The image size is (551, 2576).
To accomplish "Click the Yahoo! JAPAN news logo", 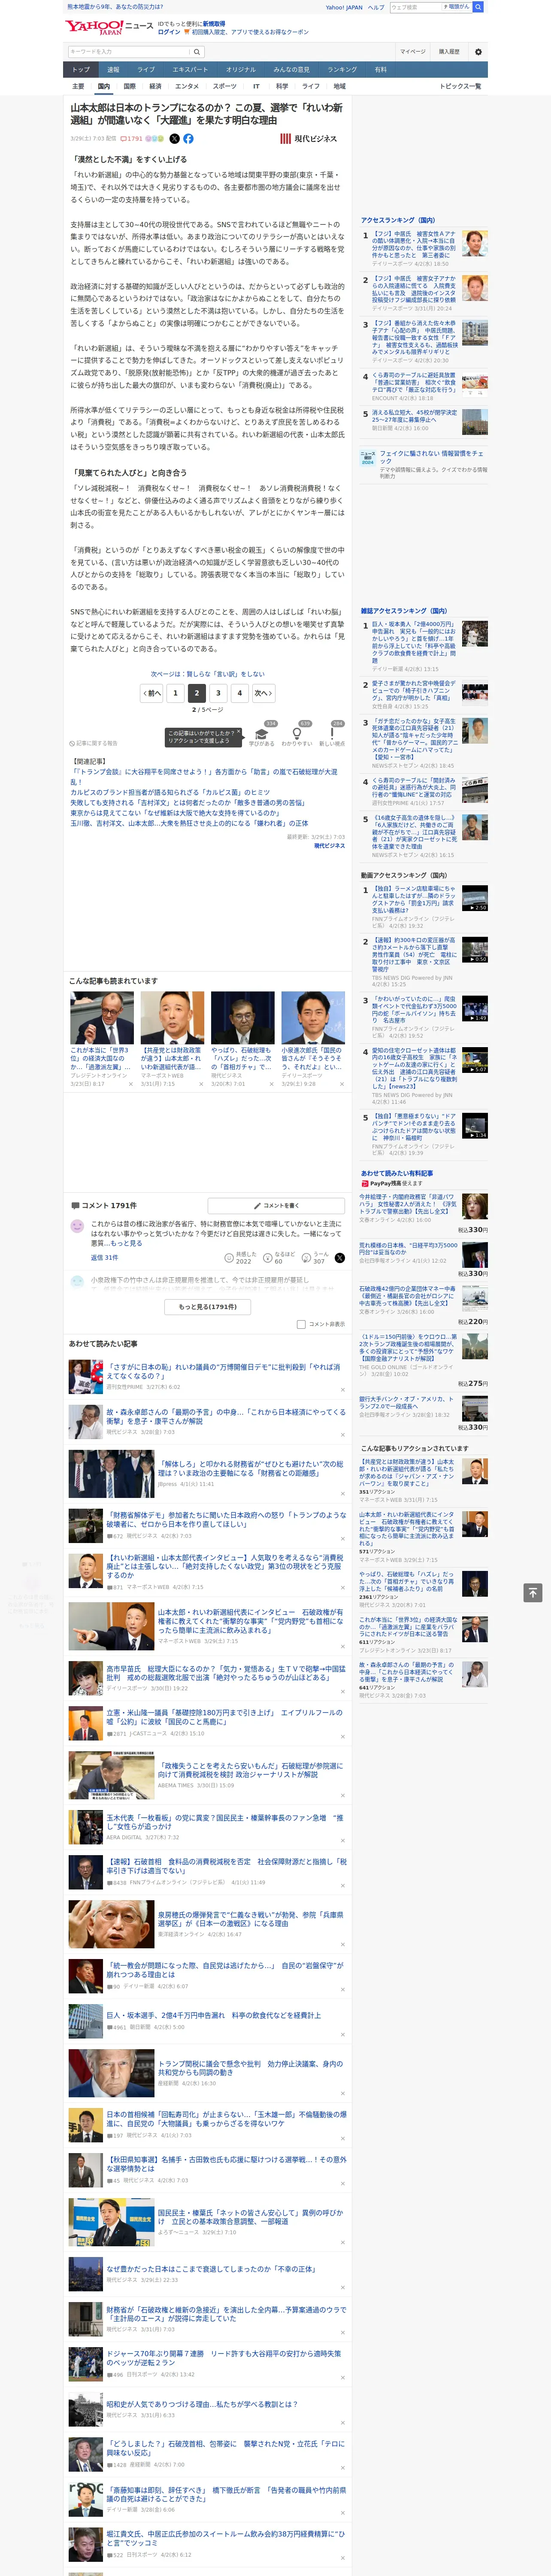I will pos(109,27).
